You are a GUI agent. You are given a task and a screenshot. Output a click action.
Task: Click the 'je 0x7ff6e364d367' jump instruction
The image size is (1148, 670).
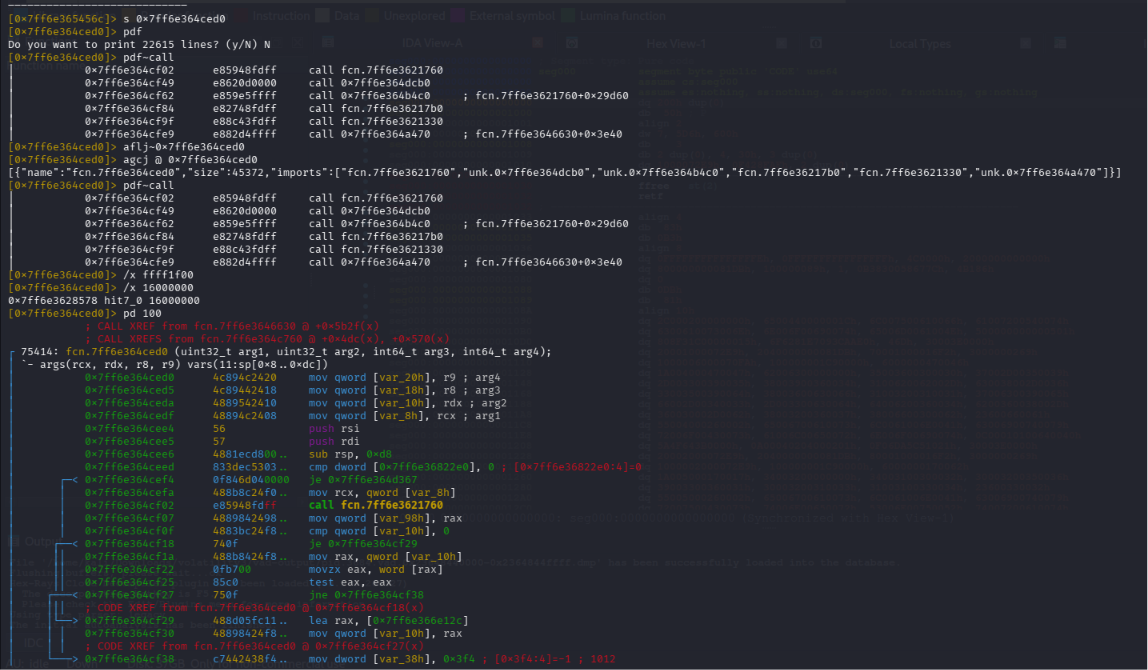(363, 480)
